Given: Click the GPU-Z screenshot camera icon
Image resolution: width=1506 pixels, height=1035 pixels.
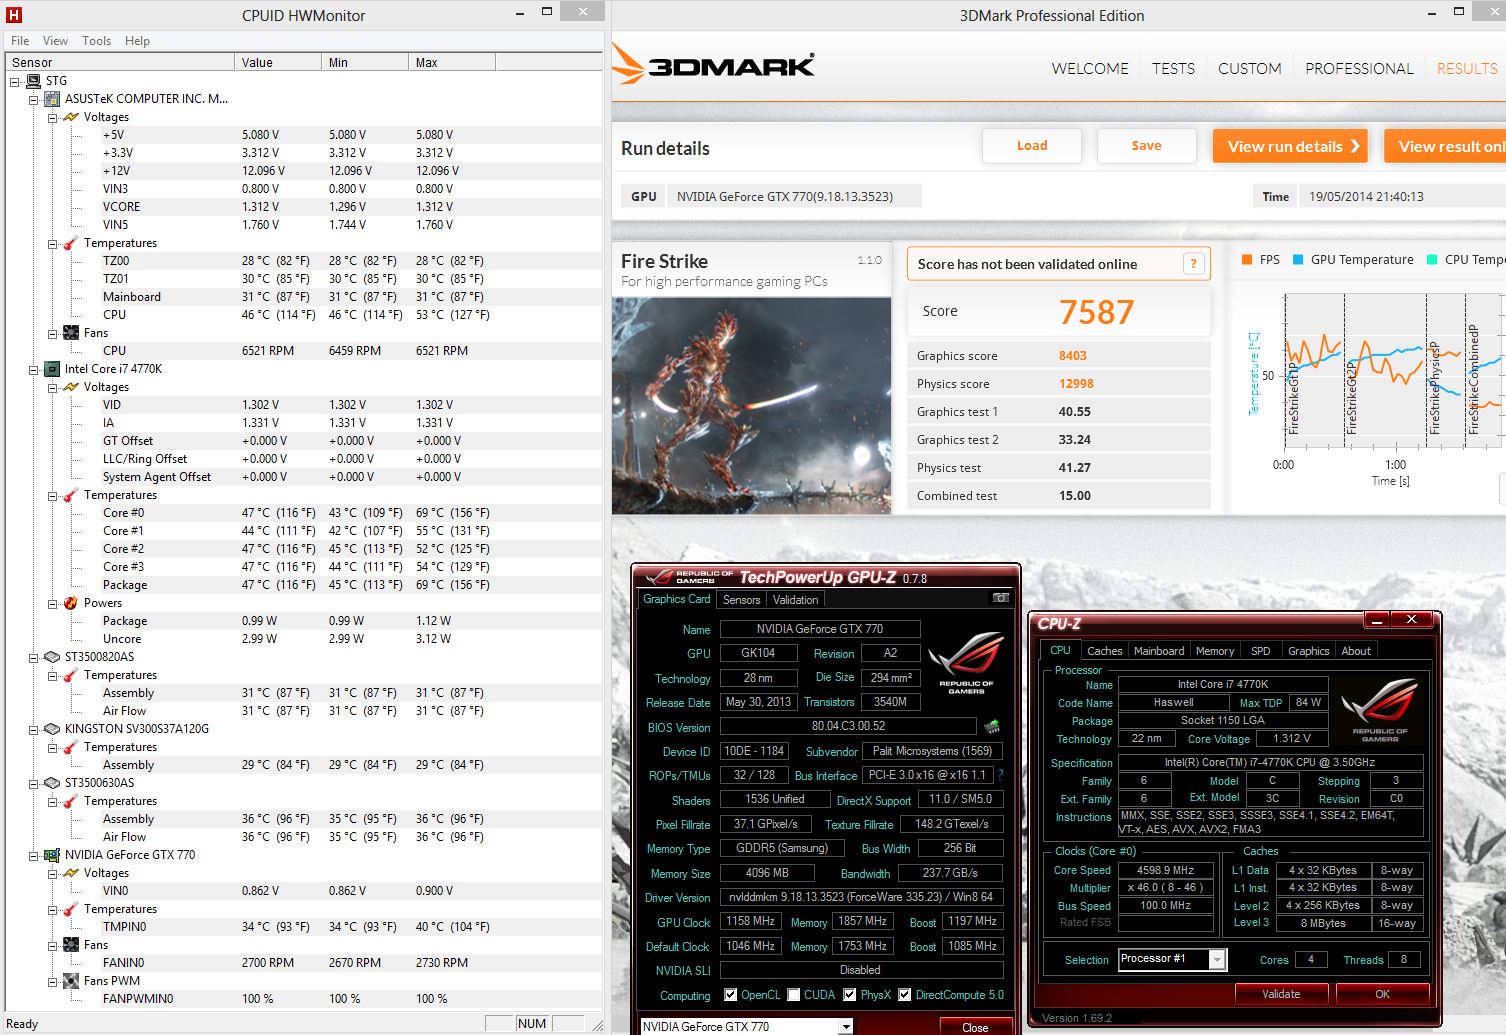Looking at the screenshot, I should 1000,598.
